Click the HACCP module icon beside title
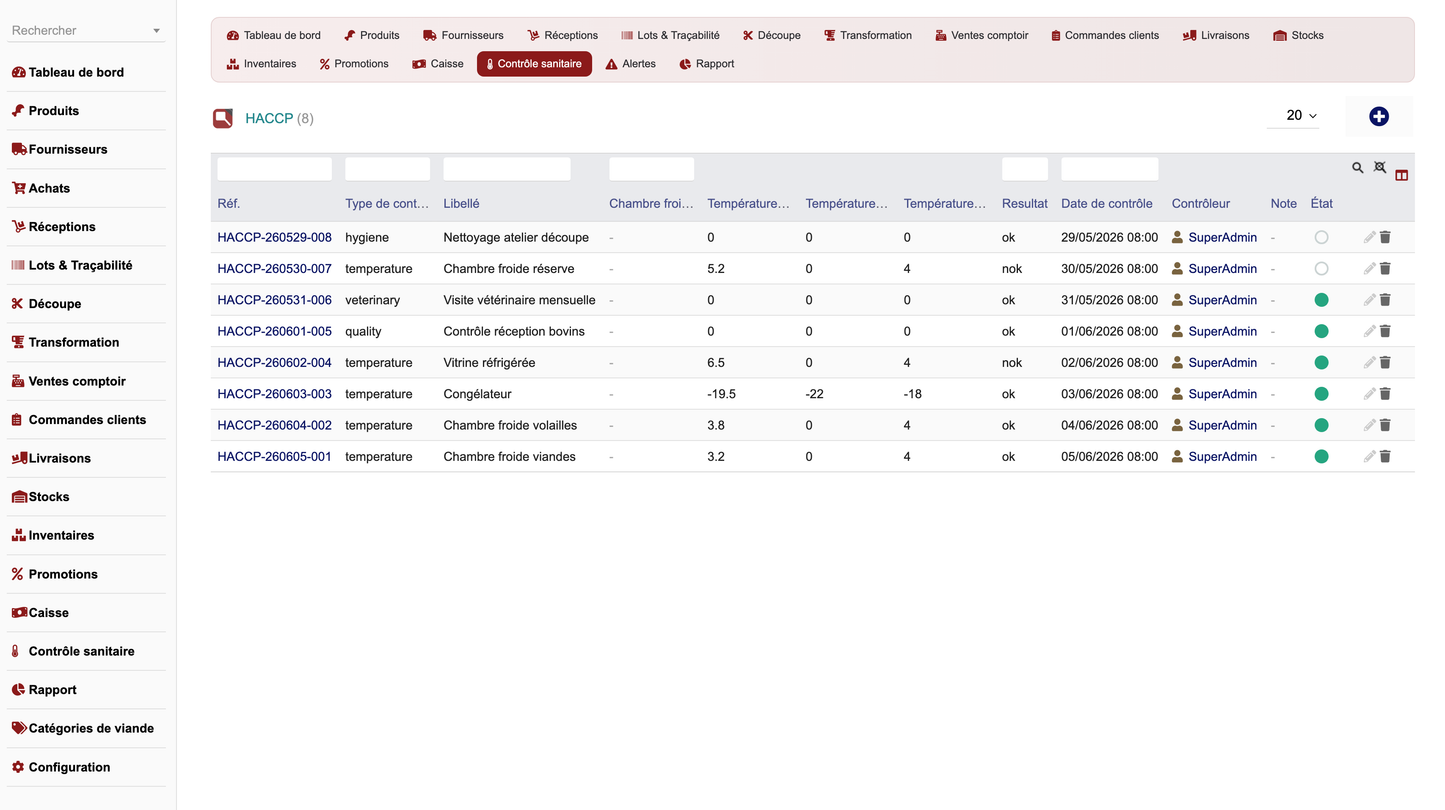Image resolution: width=1445 pixels, height=810 pixels. pyautogui.click(x=223, y=118)
